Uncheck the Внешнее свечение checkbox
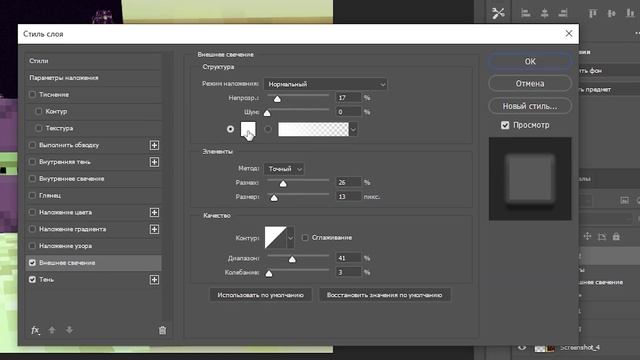Screen dimensions: 640x360 [32, 263]
